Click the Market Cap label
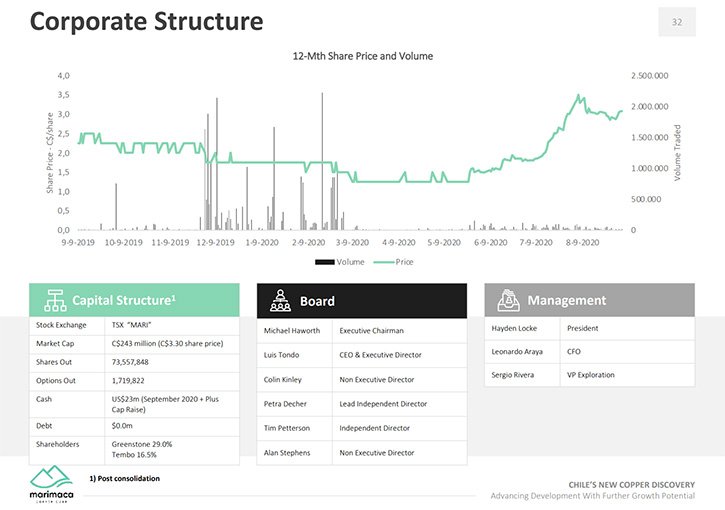Image resolution: width=725 pixels, height=510 pixels. pos(55,344)
